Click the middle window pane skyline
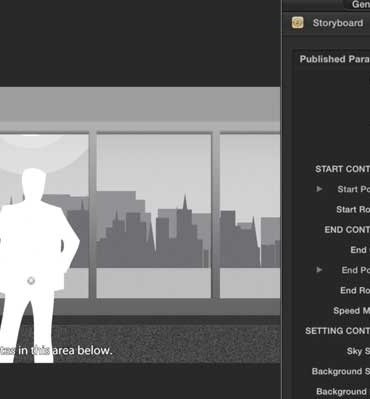Image resolution: width=370 pixels, height=399 pixels. pos(154,229)
